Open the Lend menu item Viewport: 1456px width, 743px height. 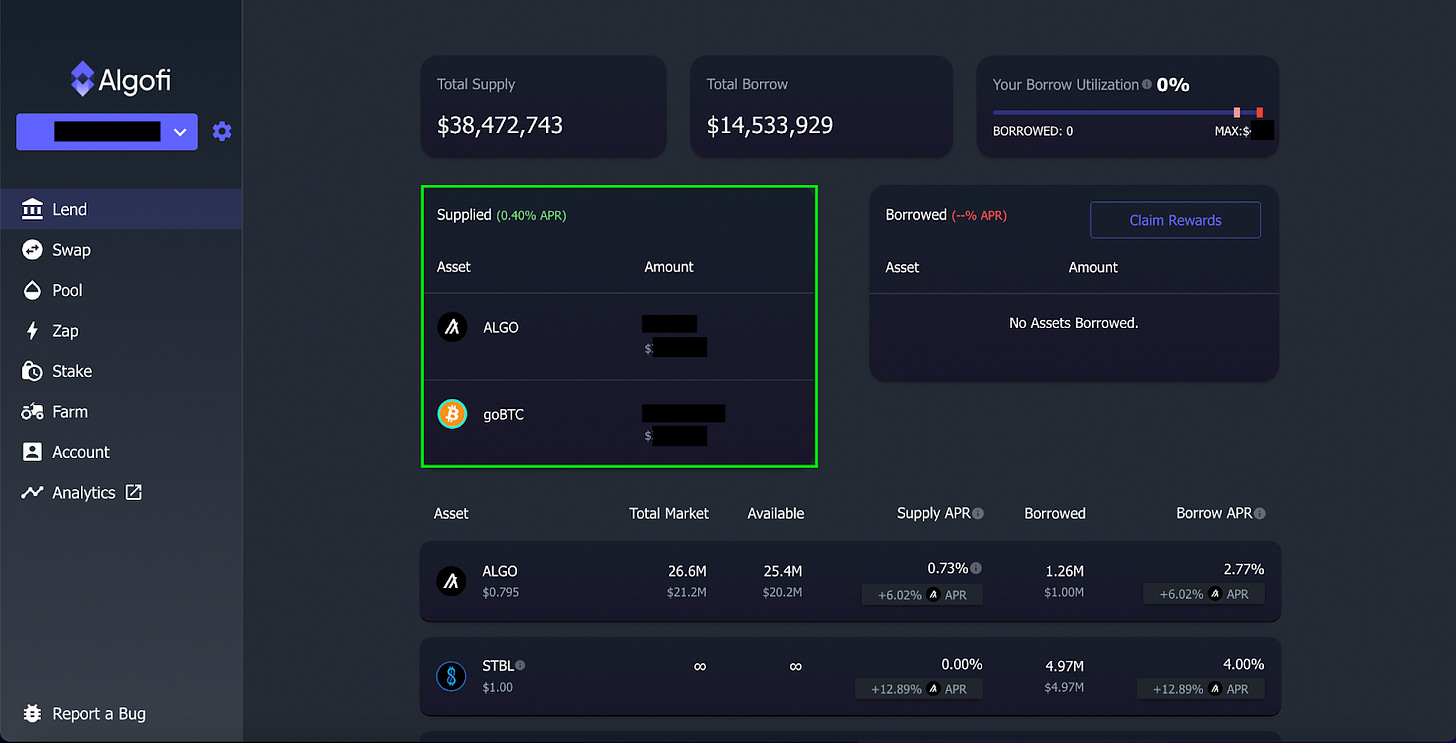(x=121, y=209)
